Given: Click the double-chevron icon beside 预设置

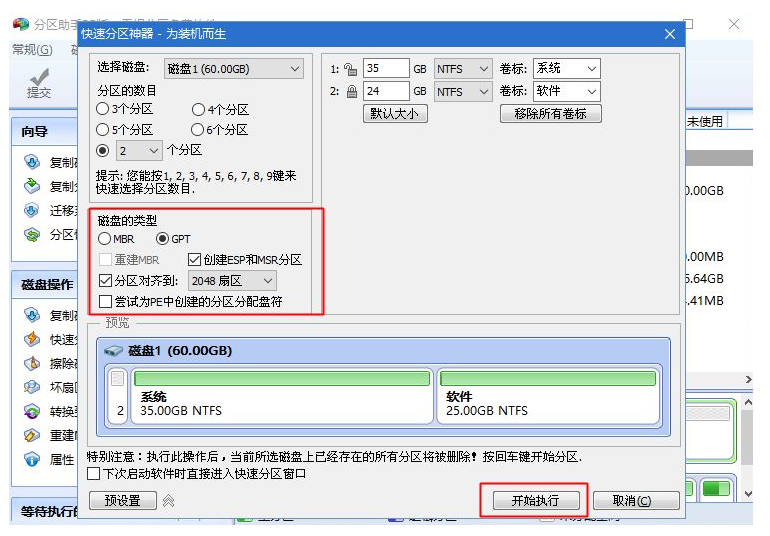Looking at the screenshot, I should pyautogui.click(x=169, y=500).
